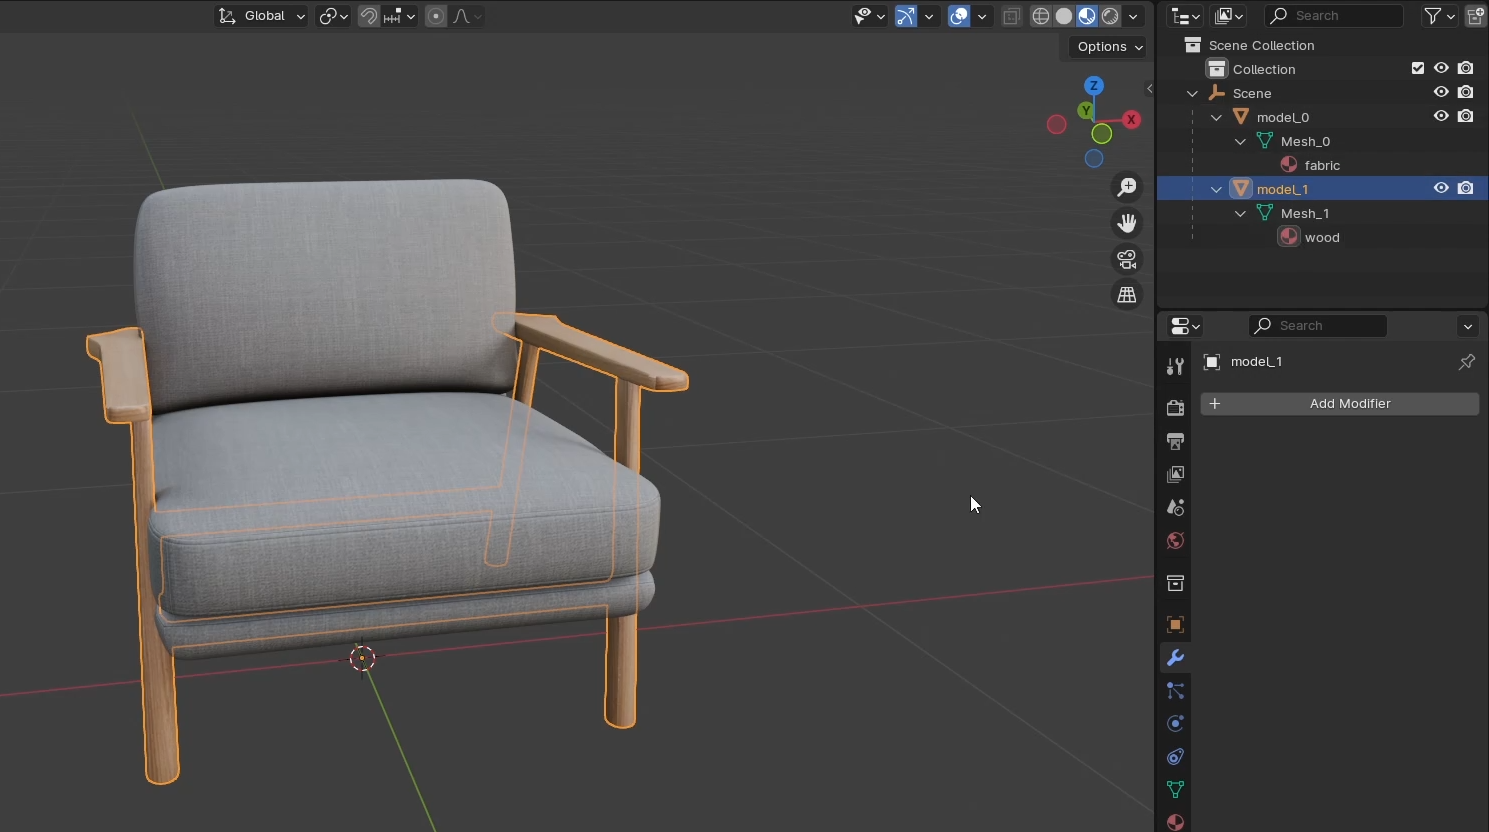The height and width of the screenshot is (832, 1489).
Task: Open the Render properties tab
Action: click(1175, 408)
